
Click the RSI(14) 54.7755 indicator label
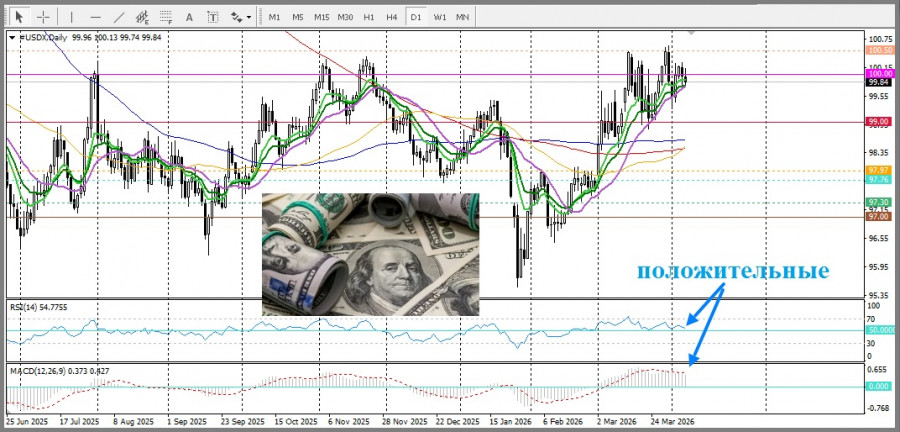tap(38, 307)
